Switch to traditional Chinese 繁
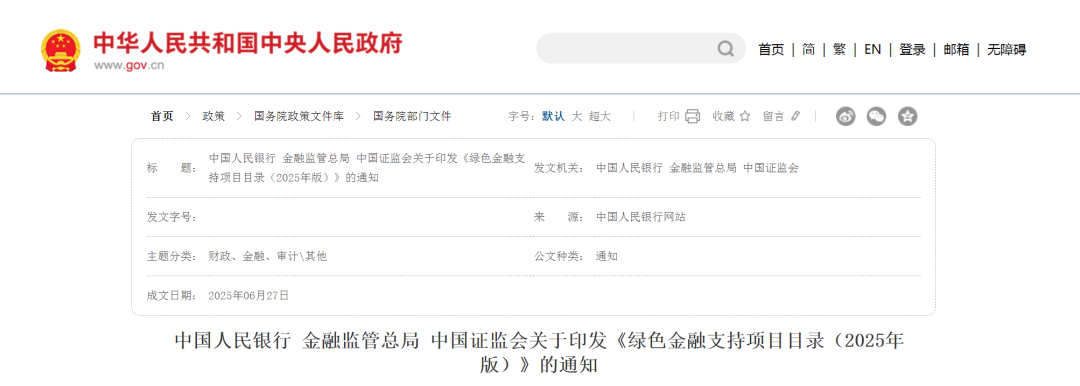The width and height of the screenshot is (1080, 386). [839, 50]
